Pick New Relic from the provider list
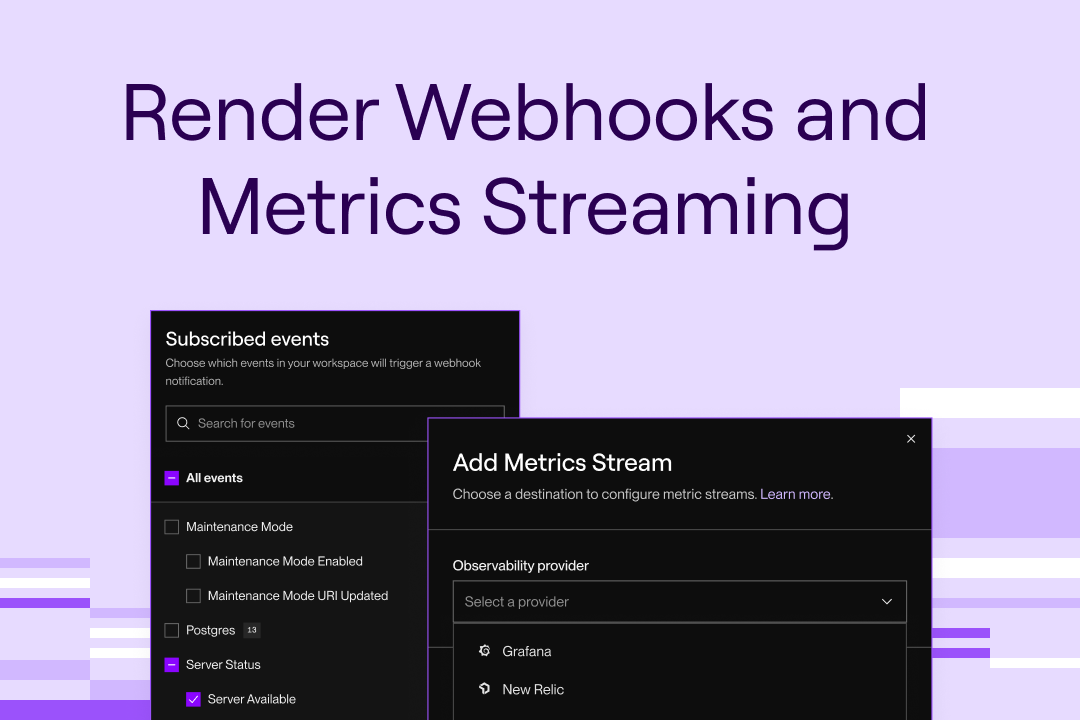 (533, 689)
